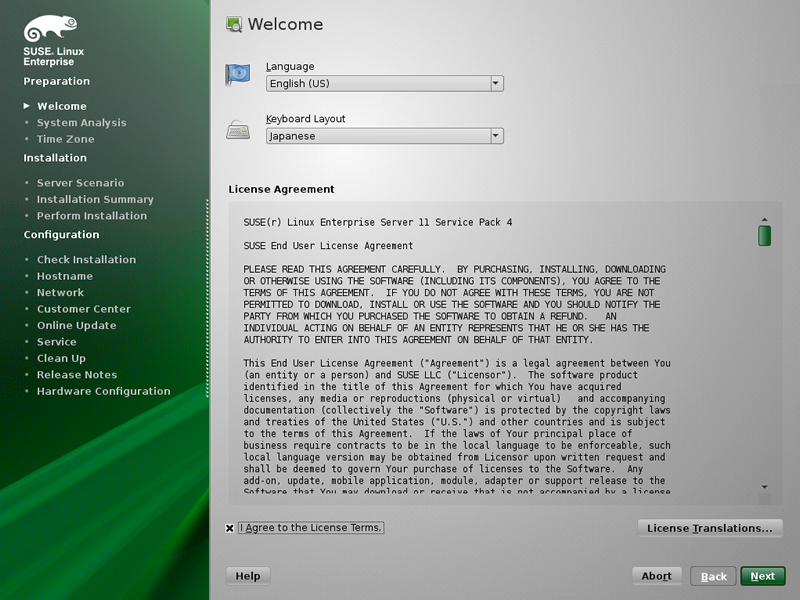800x600 pixels.
Task: Click the Installation section heading
Action: (x=55, y=158)
